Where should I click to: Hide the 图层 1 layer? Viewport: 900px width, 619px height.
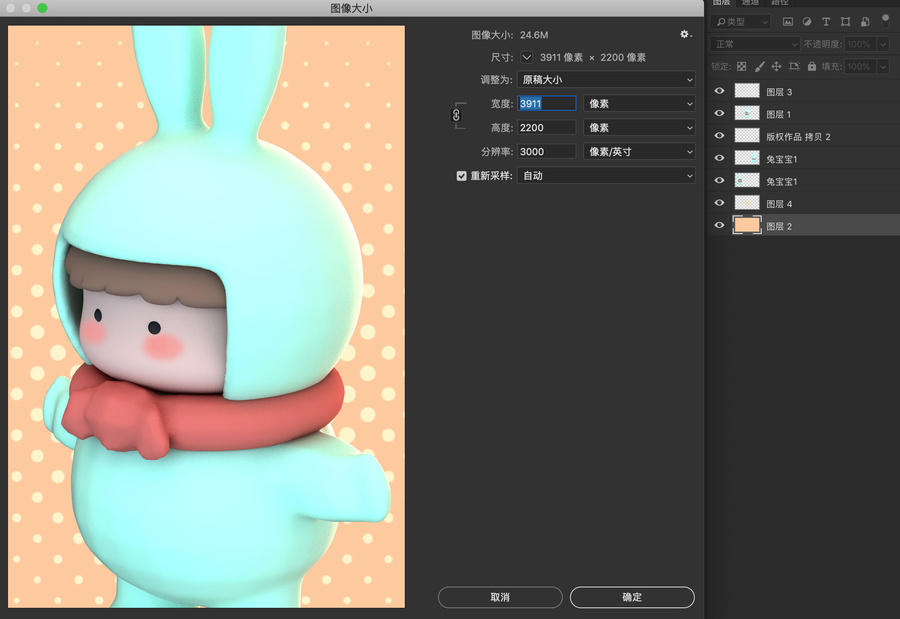tap(719, 113)
